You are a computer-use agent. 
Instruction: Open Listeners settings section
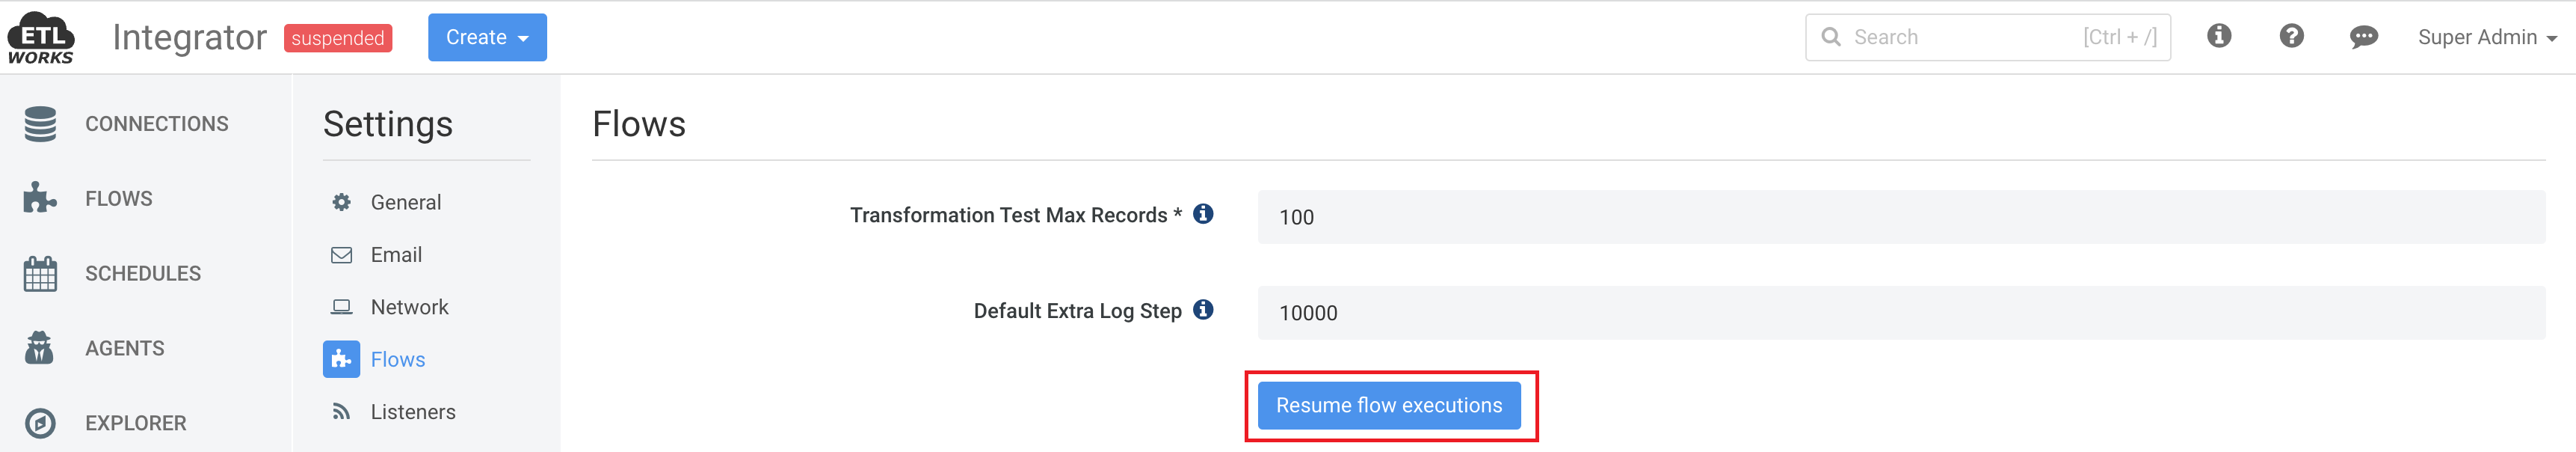click(x=413, y=412)
